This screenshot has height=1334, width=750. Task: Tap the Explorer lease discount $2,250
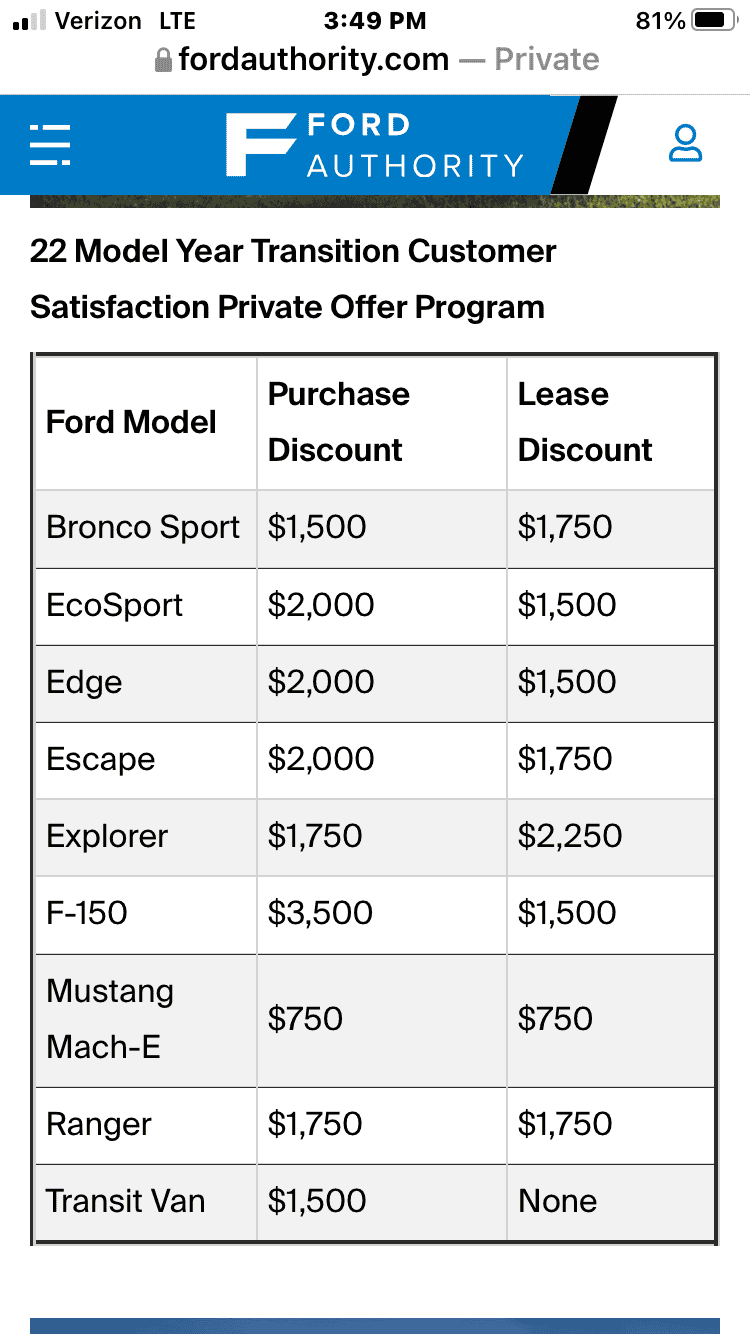570,836
